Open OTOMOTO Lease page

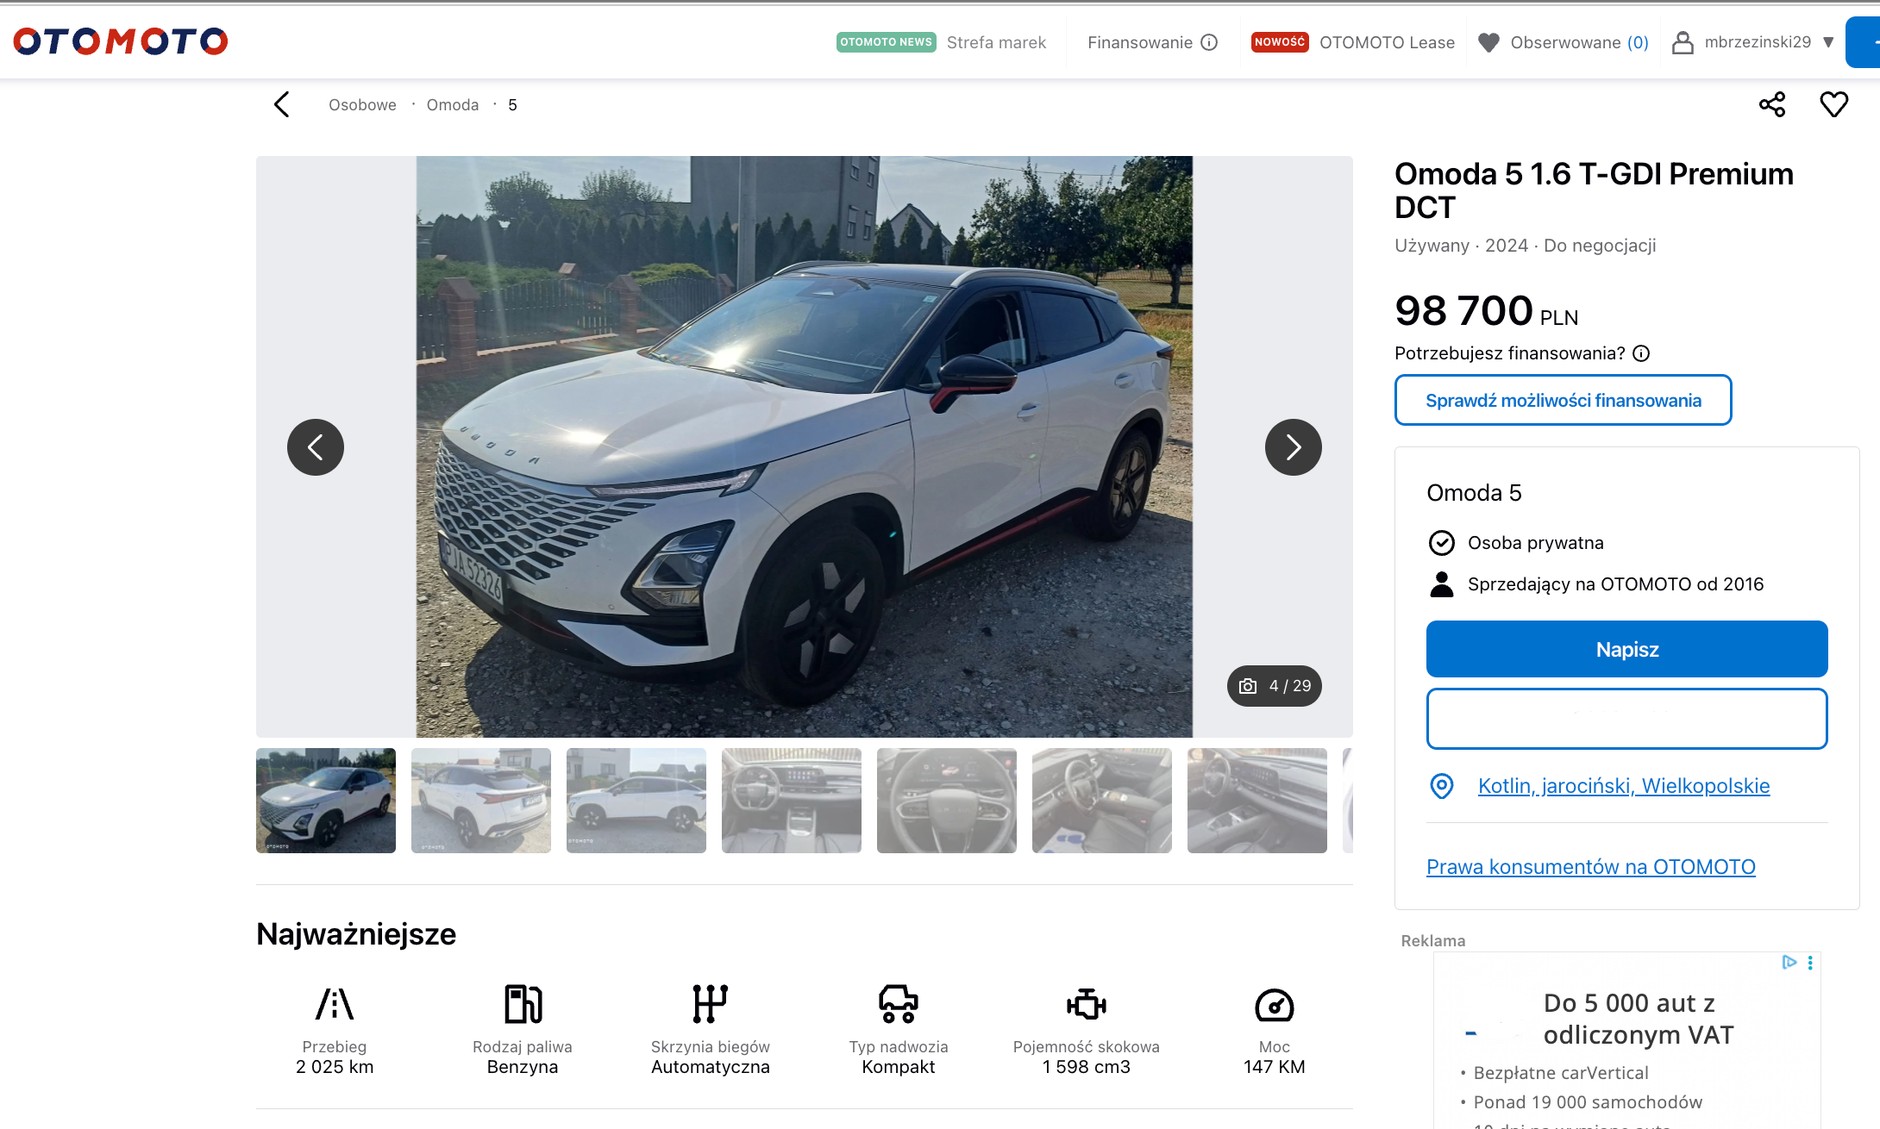tap(1386, 42)
